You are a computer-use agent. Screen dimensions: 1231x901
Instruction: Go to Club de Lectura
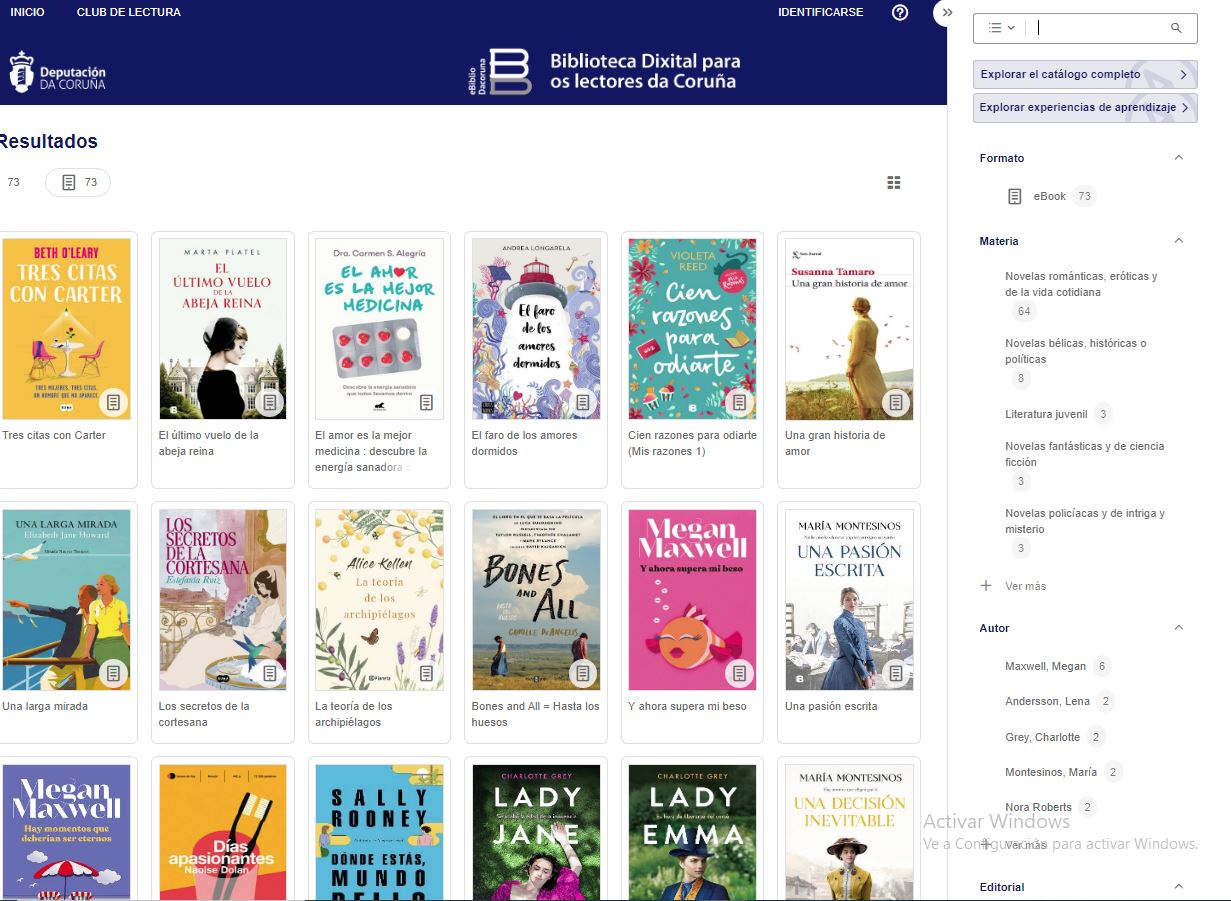coord(129,13)
